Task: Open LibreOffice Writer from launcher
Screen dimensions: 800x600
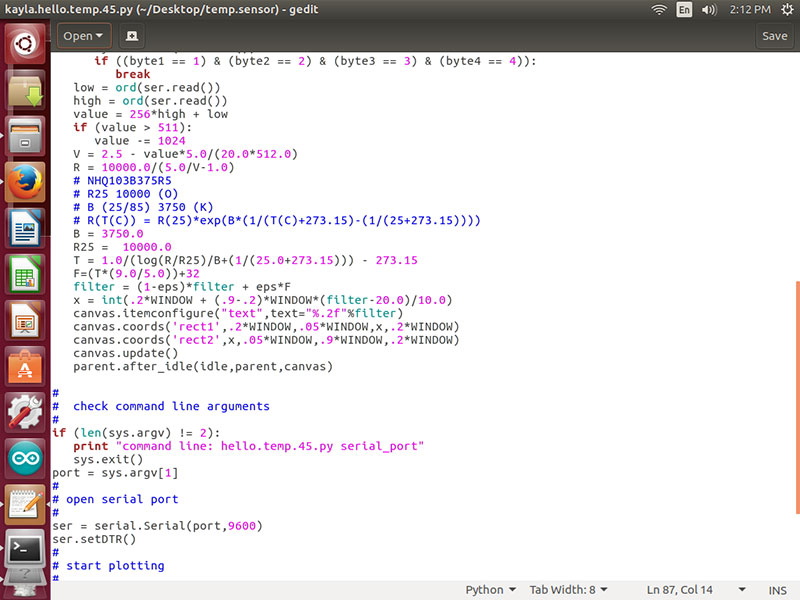Action: click(x=24, y=228)
